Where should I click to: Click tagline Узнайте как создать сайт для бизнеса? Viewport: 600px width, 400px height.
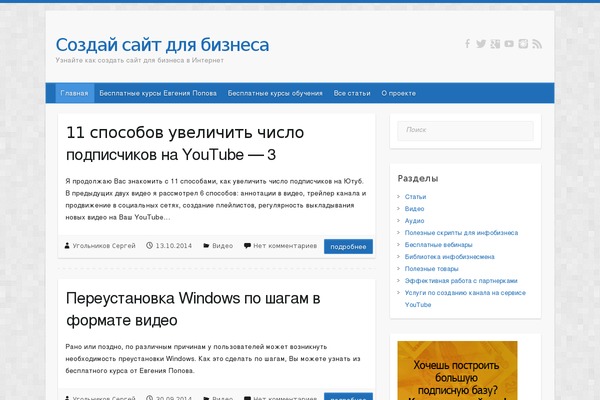(x=139, y=60)
